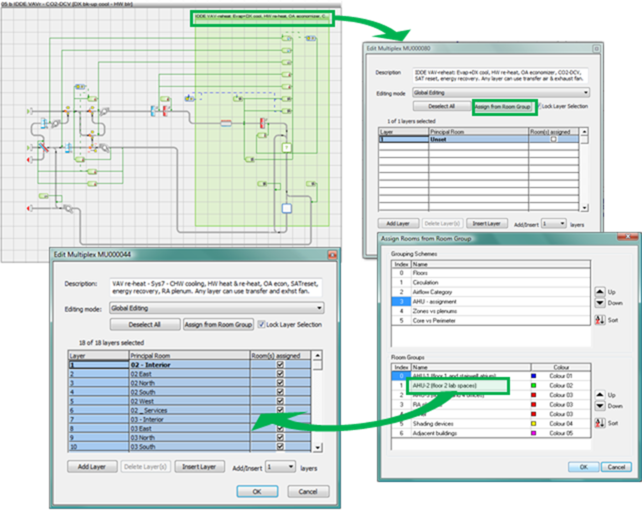Open Editing mode dropdown in MU000044 dialog
Image resolution: width=642 pixels, height=528 pixels.
point(319,308)
